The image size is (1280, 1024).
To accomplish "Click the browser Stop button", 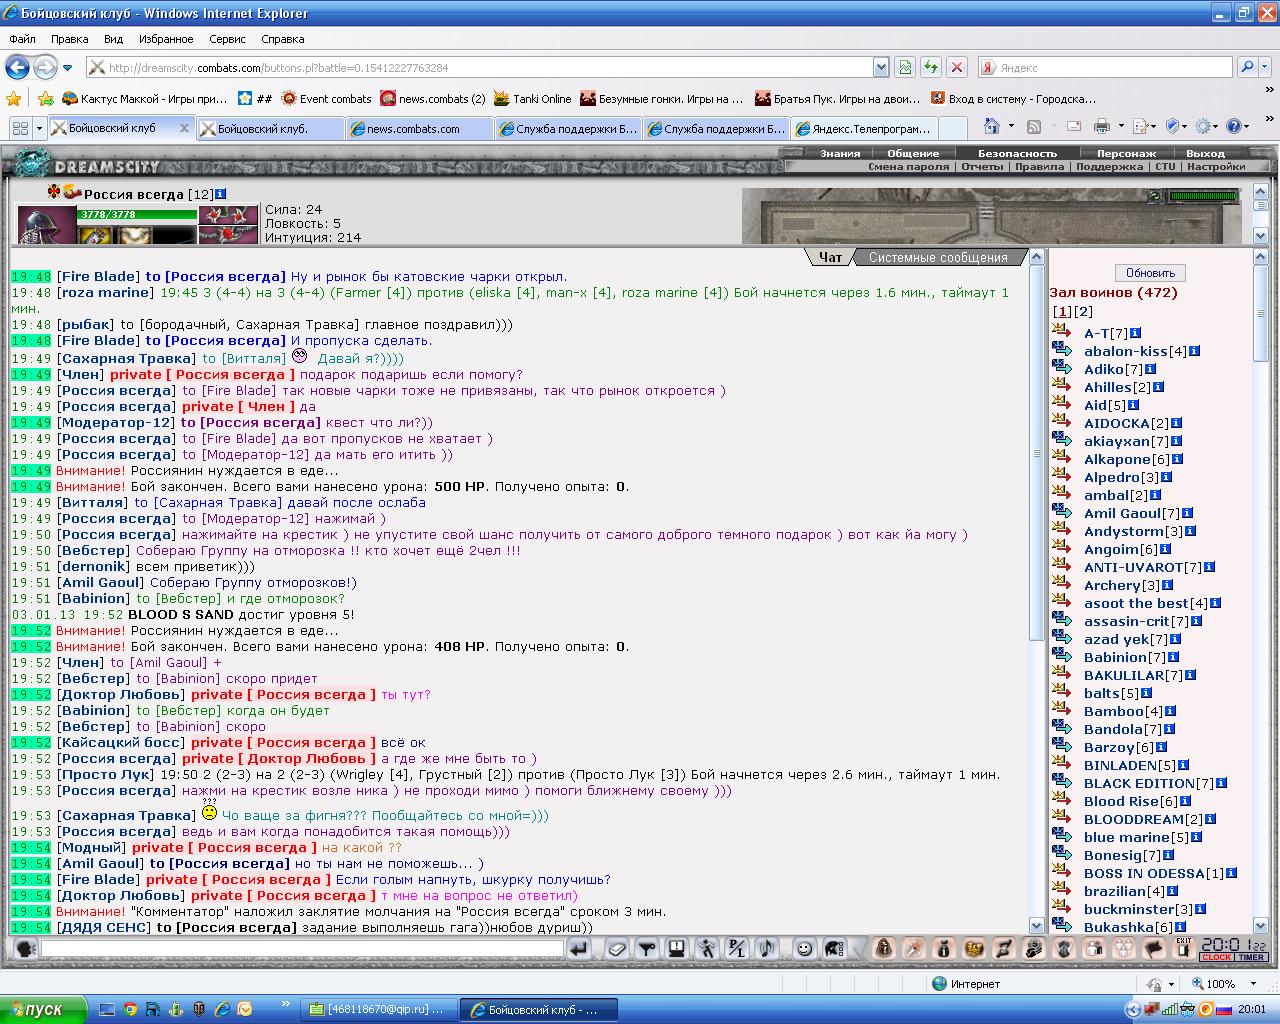I will [x=957, y=67].
